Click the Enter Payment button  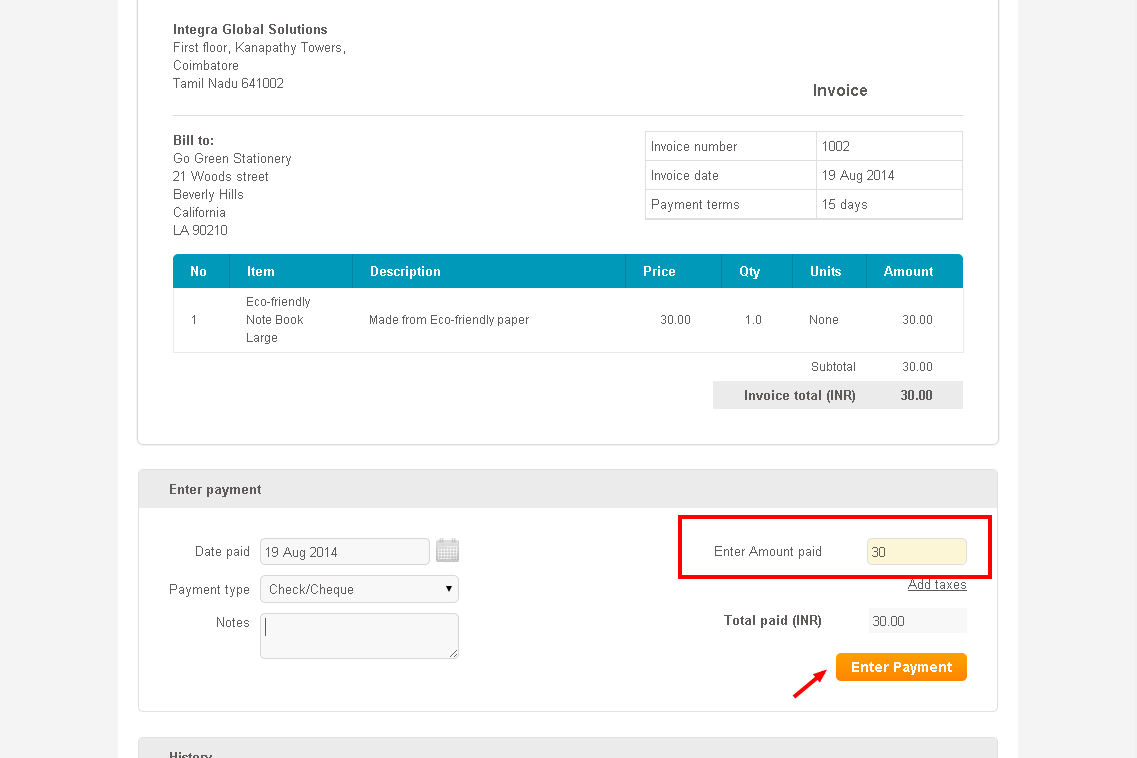[x=901, y=667]
